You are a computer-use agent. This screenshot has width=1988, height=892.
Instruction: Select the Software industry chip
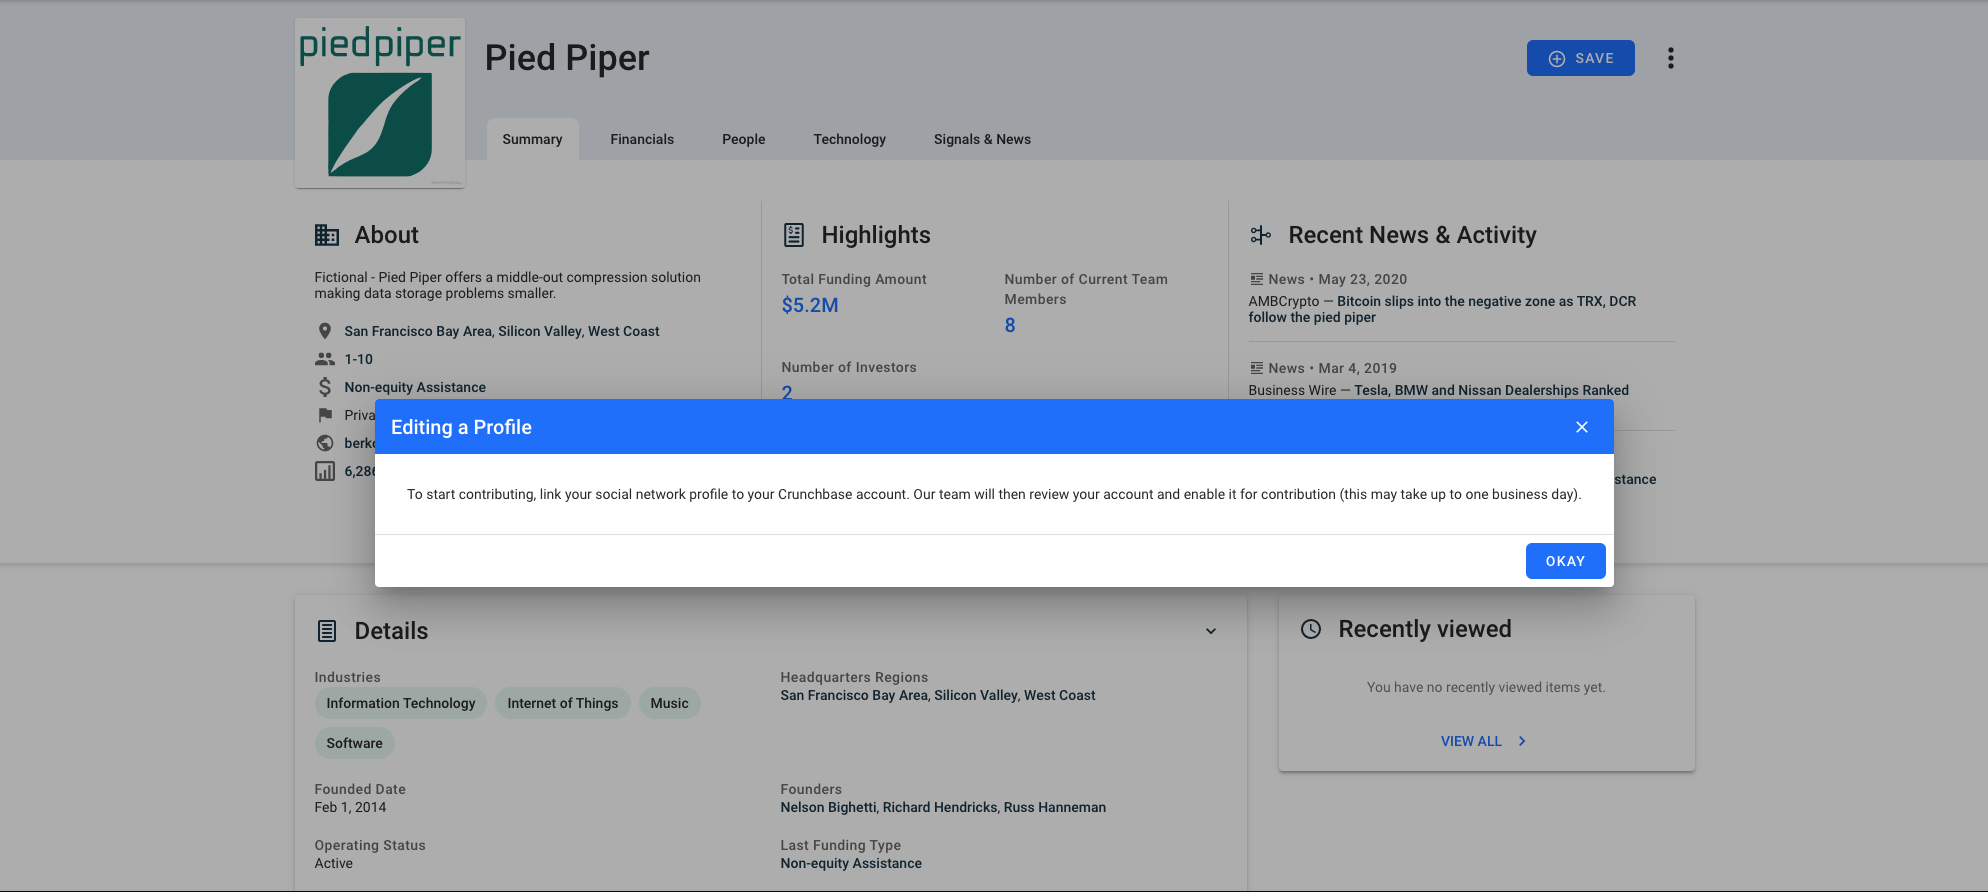click(x=354, y=743)
